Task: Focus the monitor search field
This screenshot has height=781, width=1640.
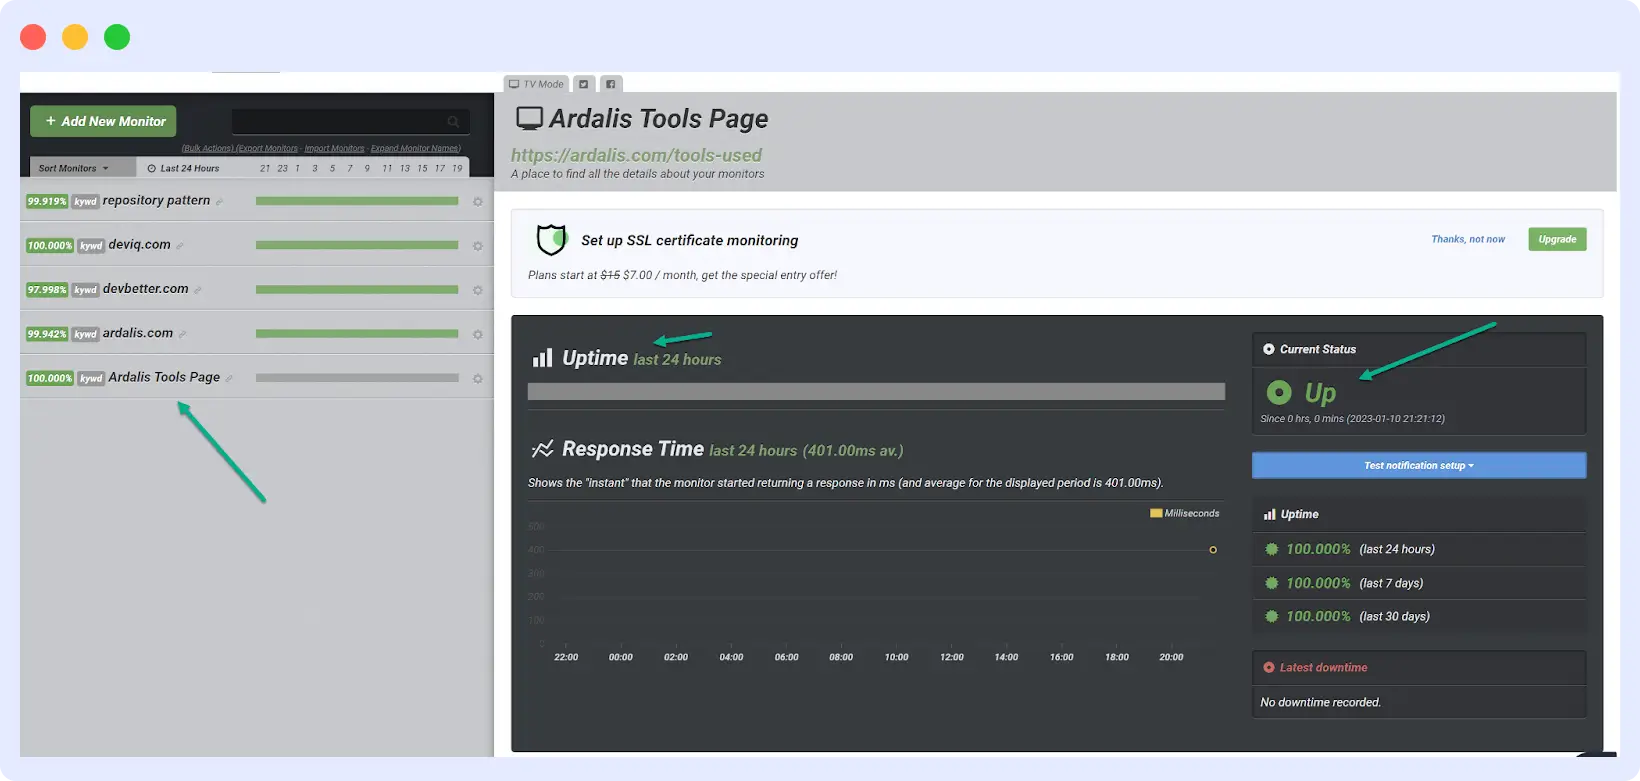Action: [350, 122]
